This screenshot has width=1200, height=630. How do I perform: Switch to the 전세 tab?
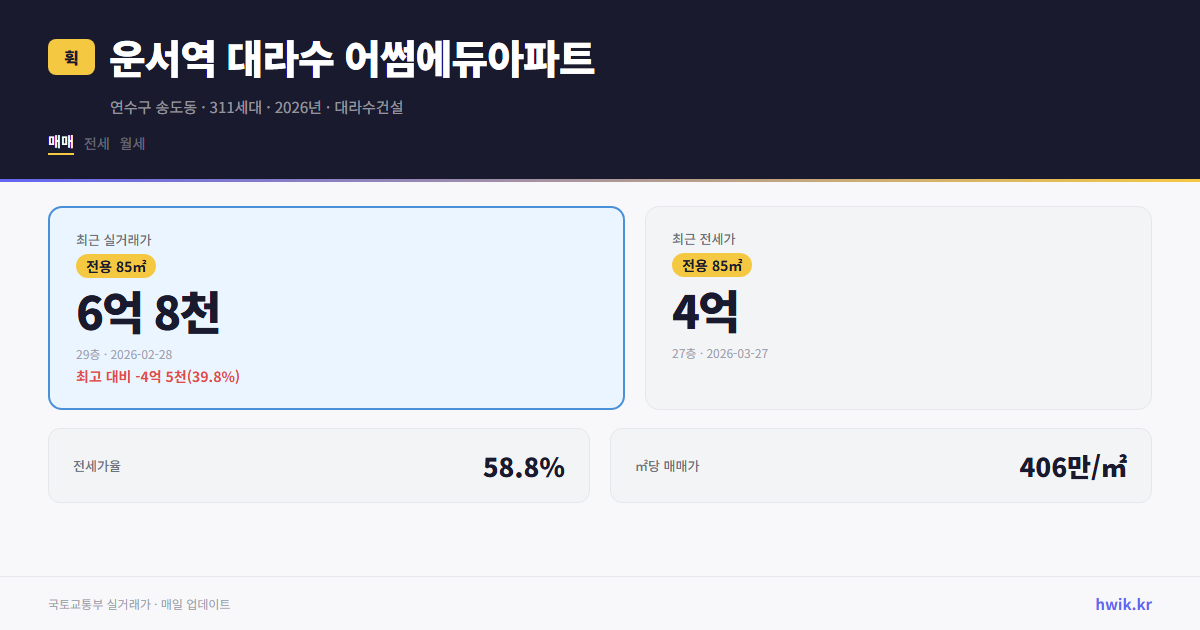96,143
